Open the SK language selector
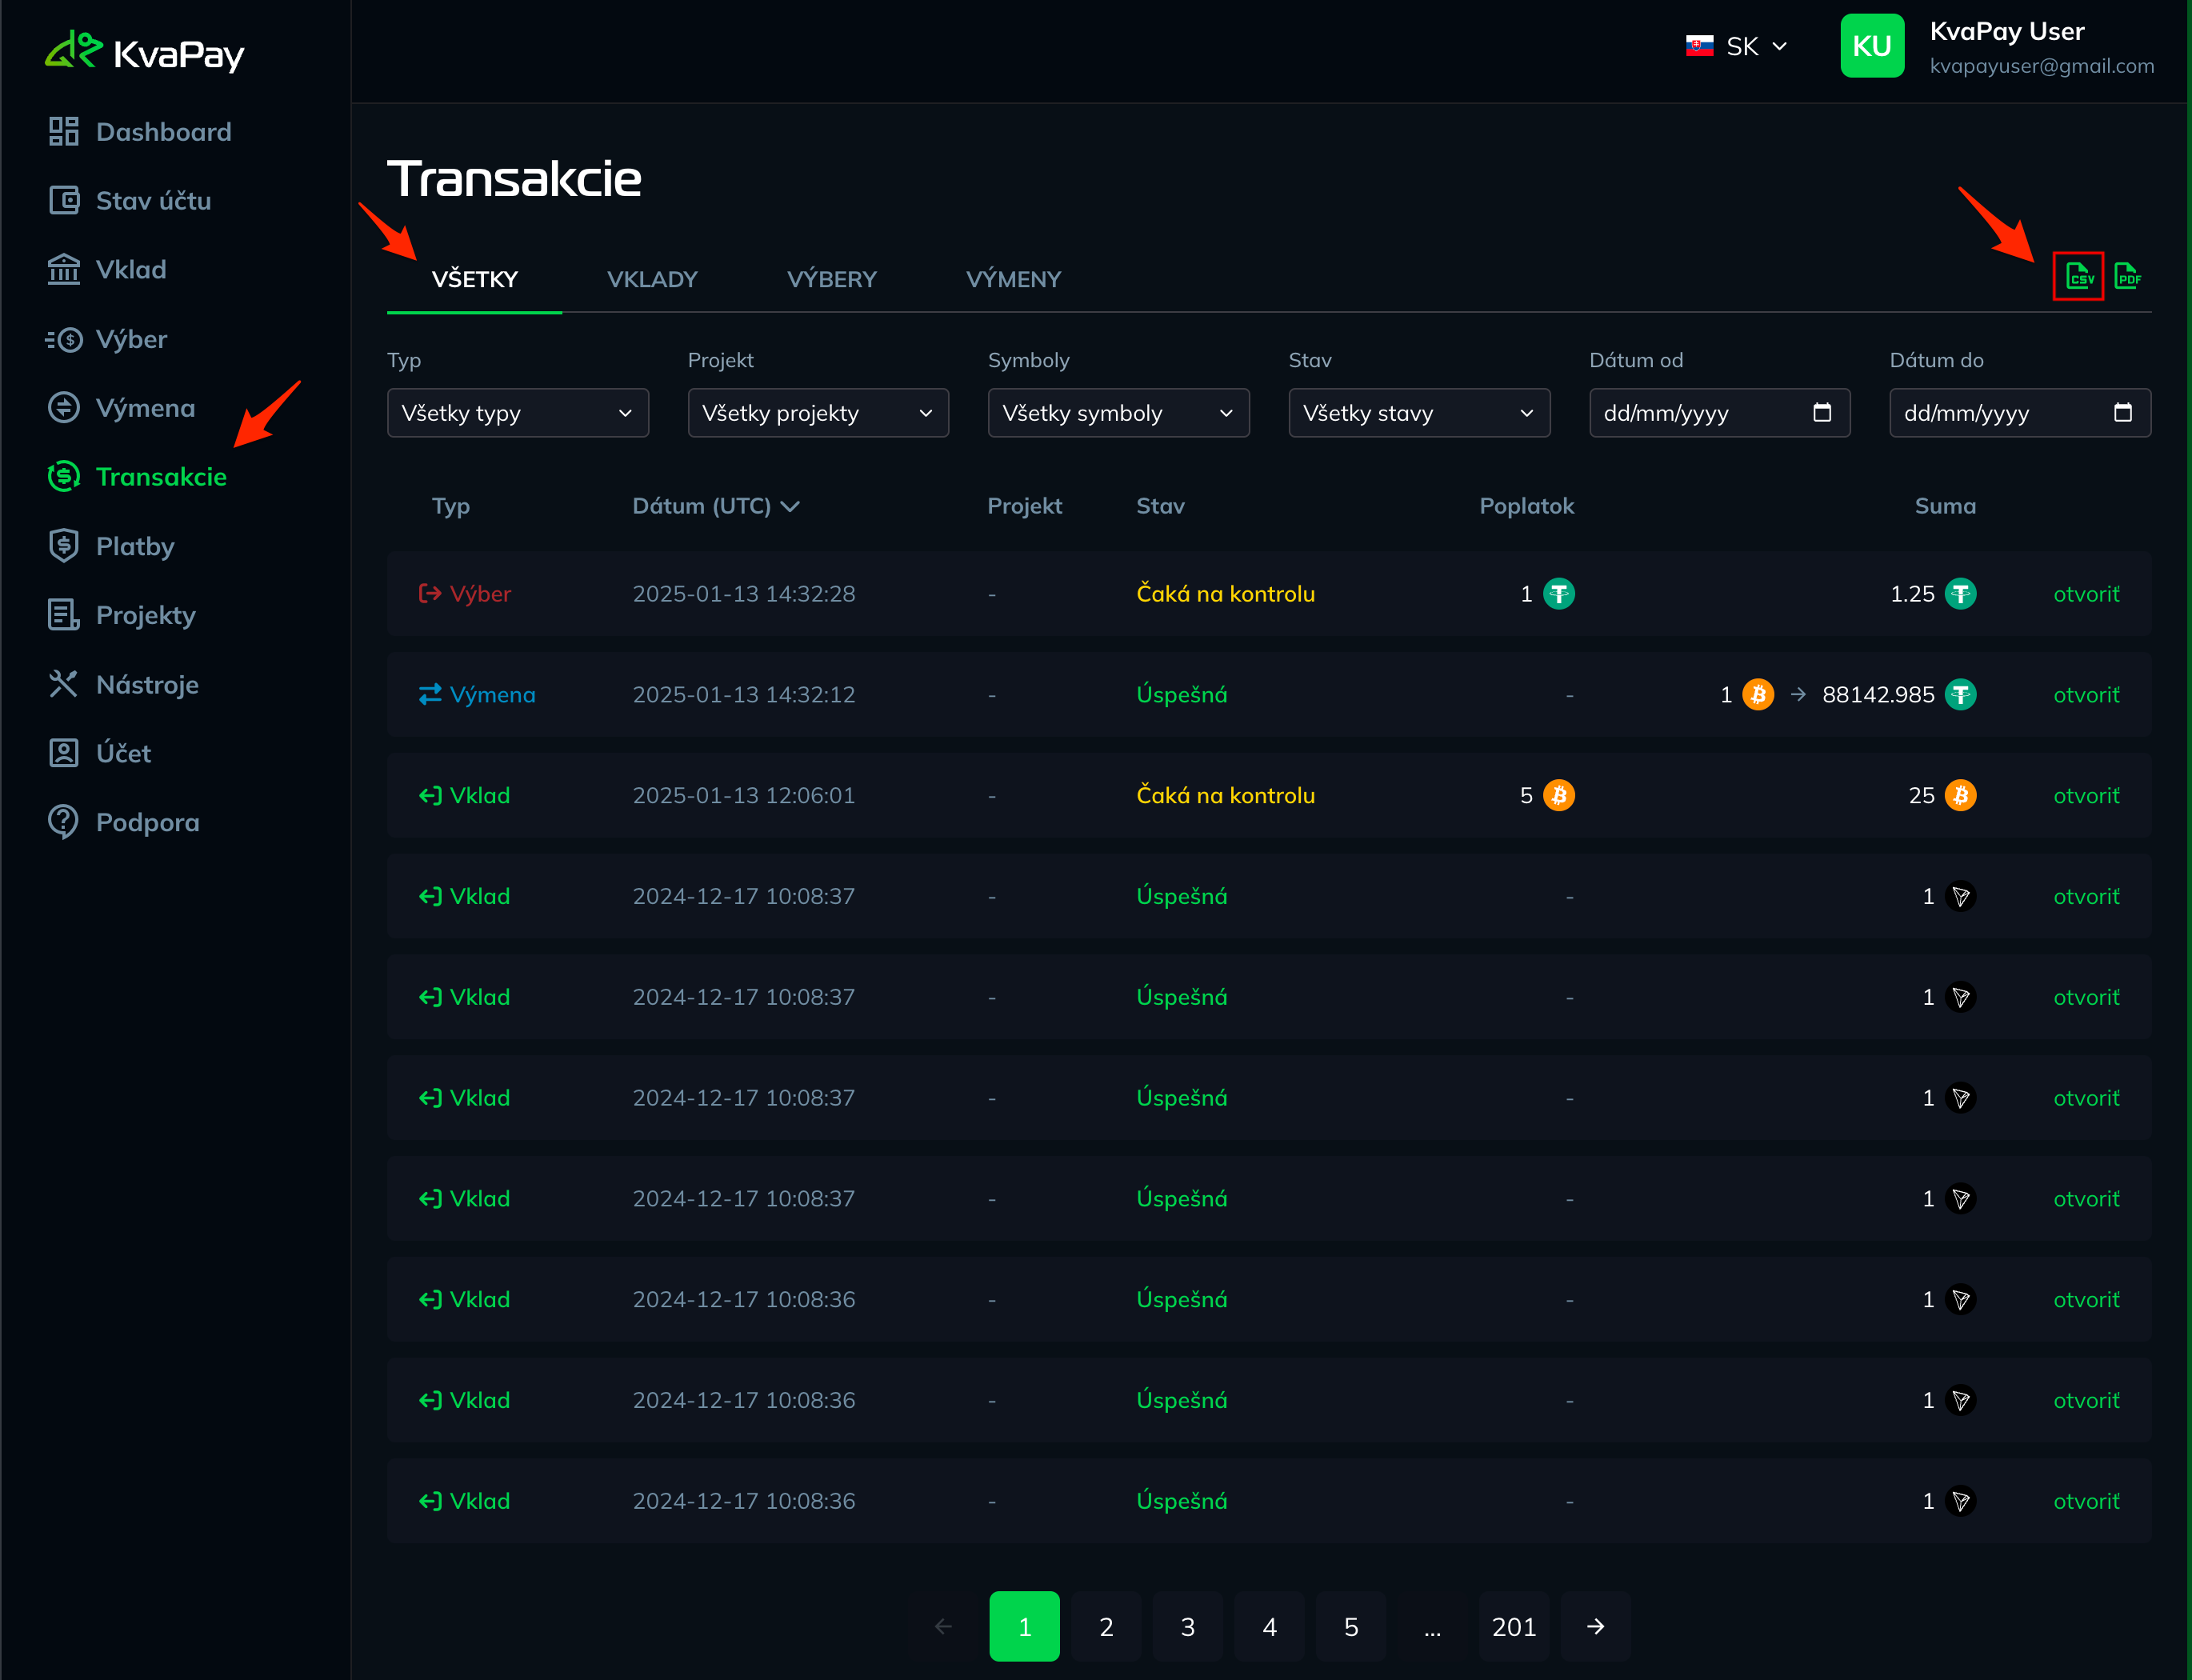 tap(1737, 47)
